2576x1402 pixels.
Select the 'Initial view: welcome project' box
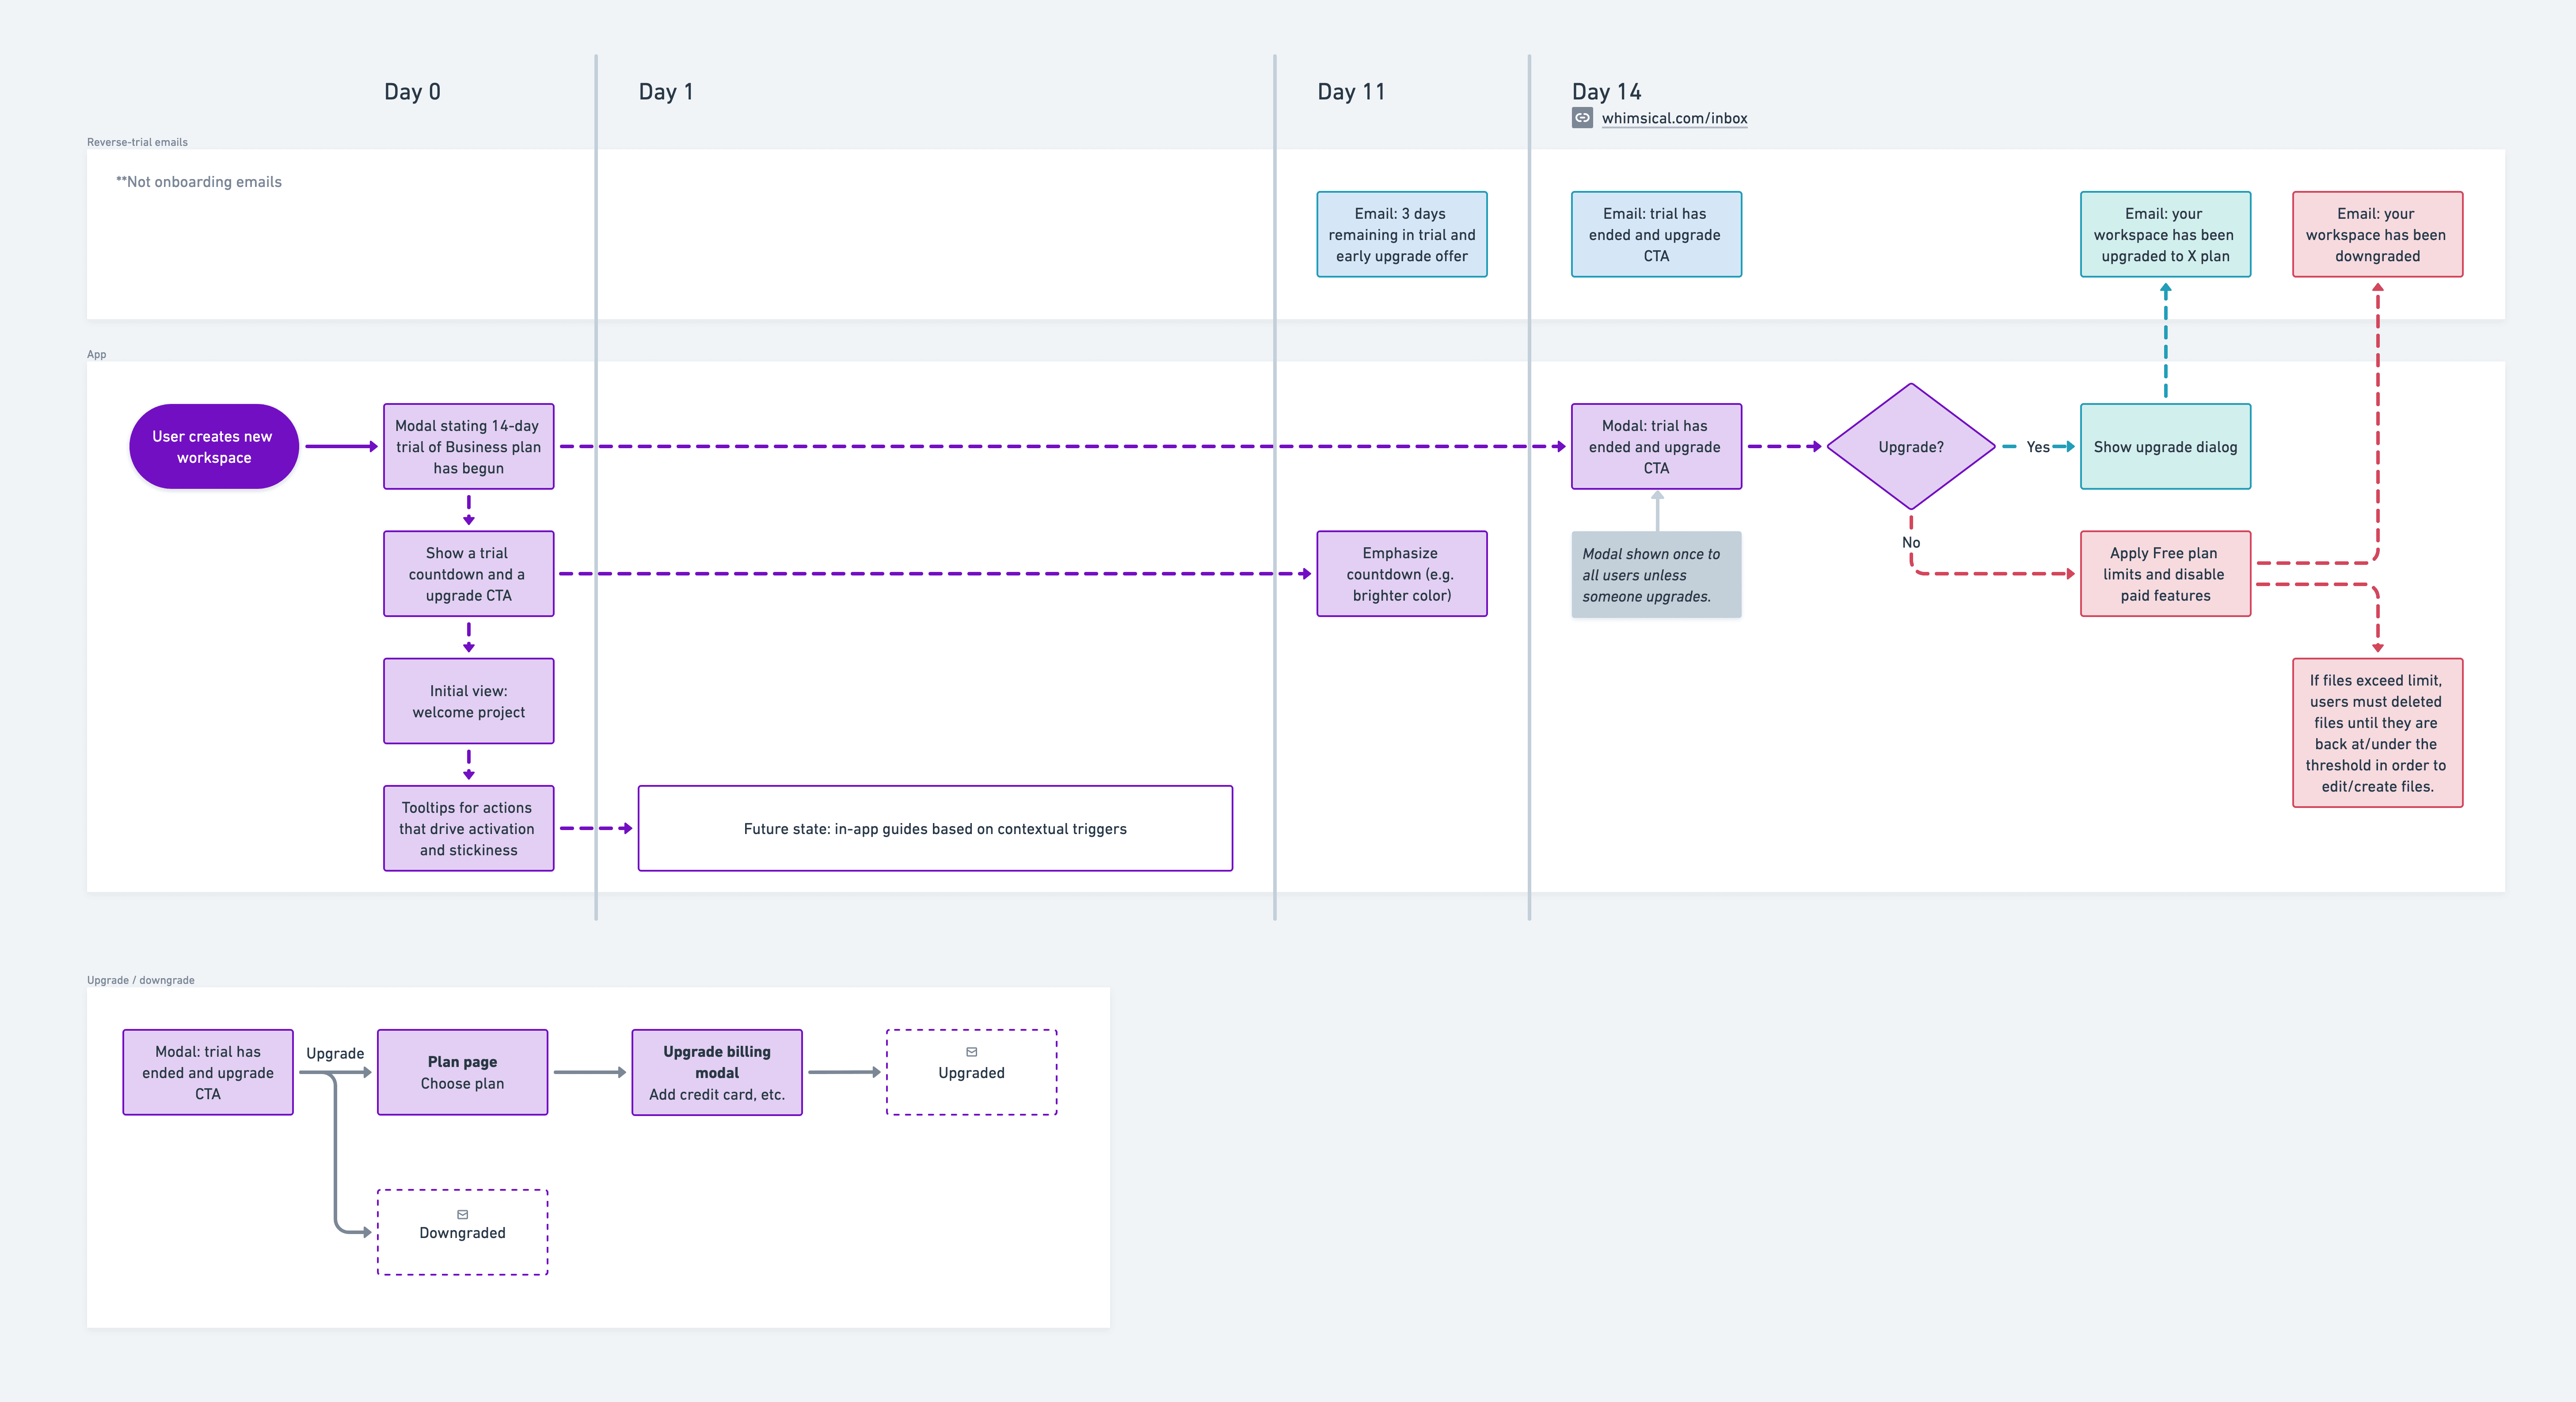pyautogui.click(x=468, y=701)
